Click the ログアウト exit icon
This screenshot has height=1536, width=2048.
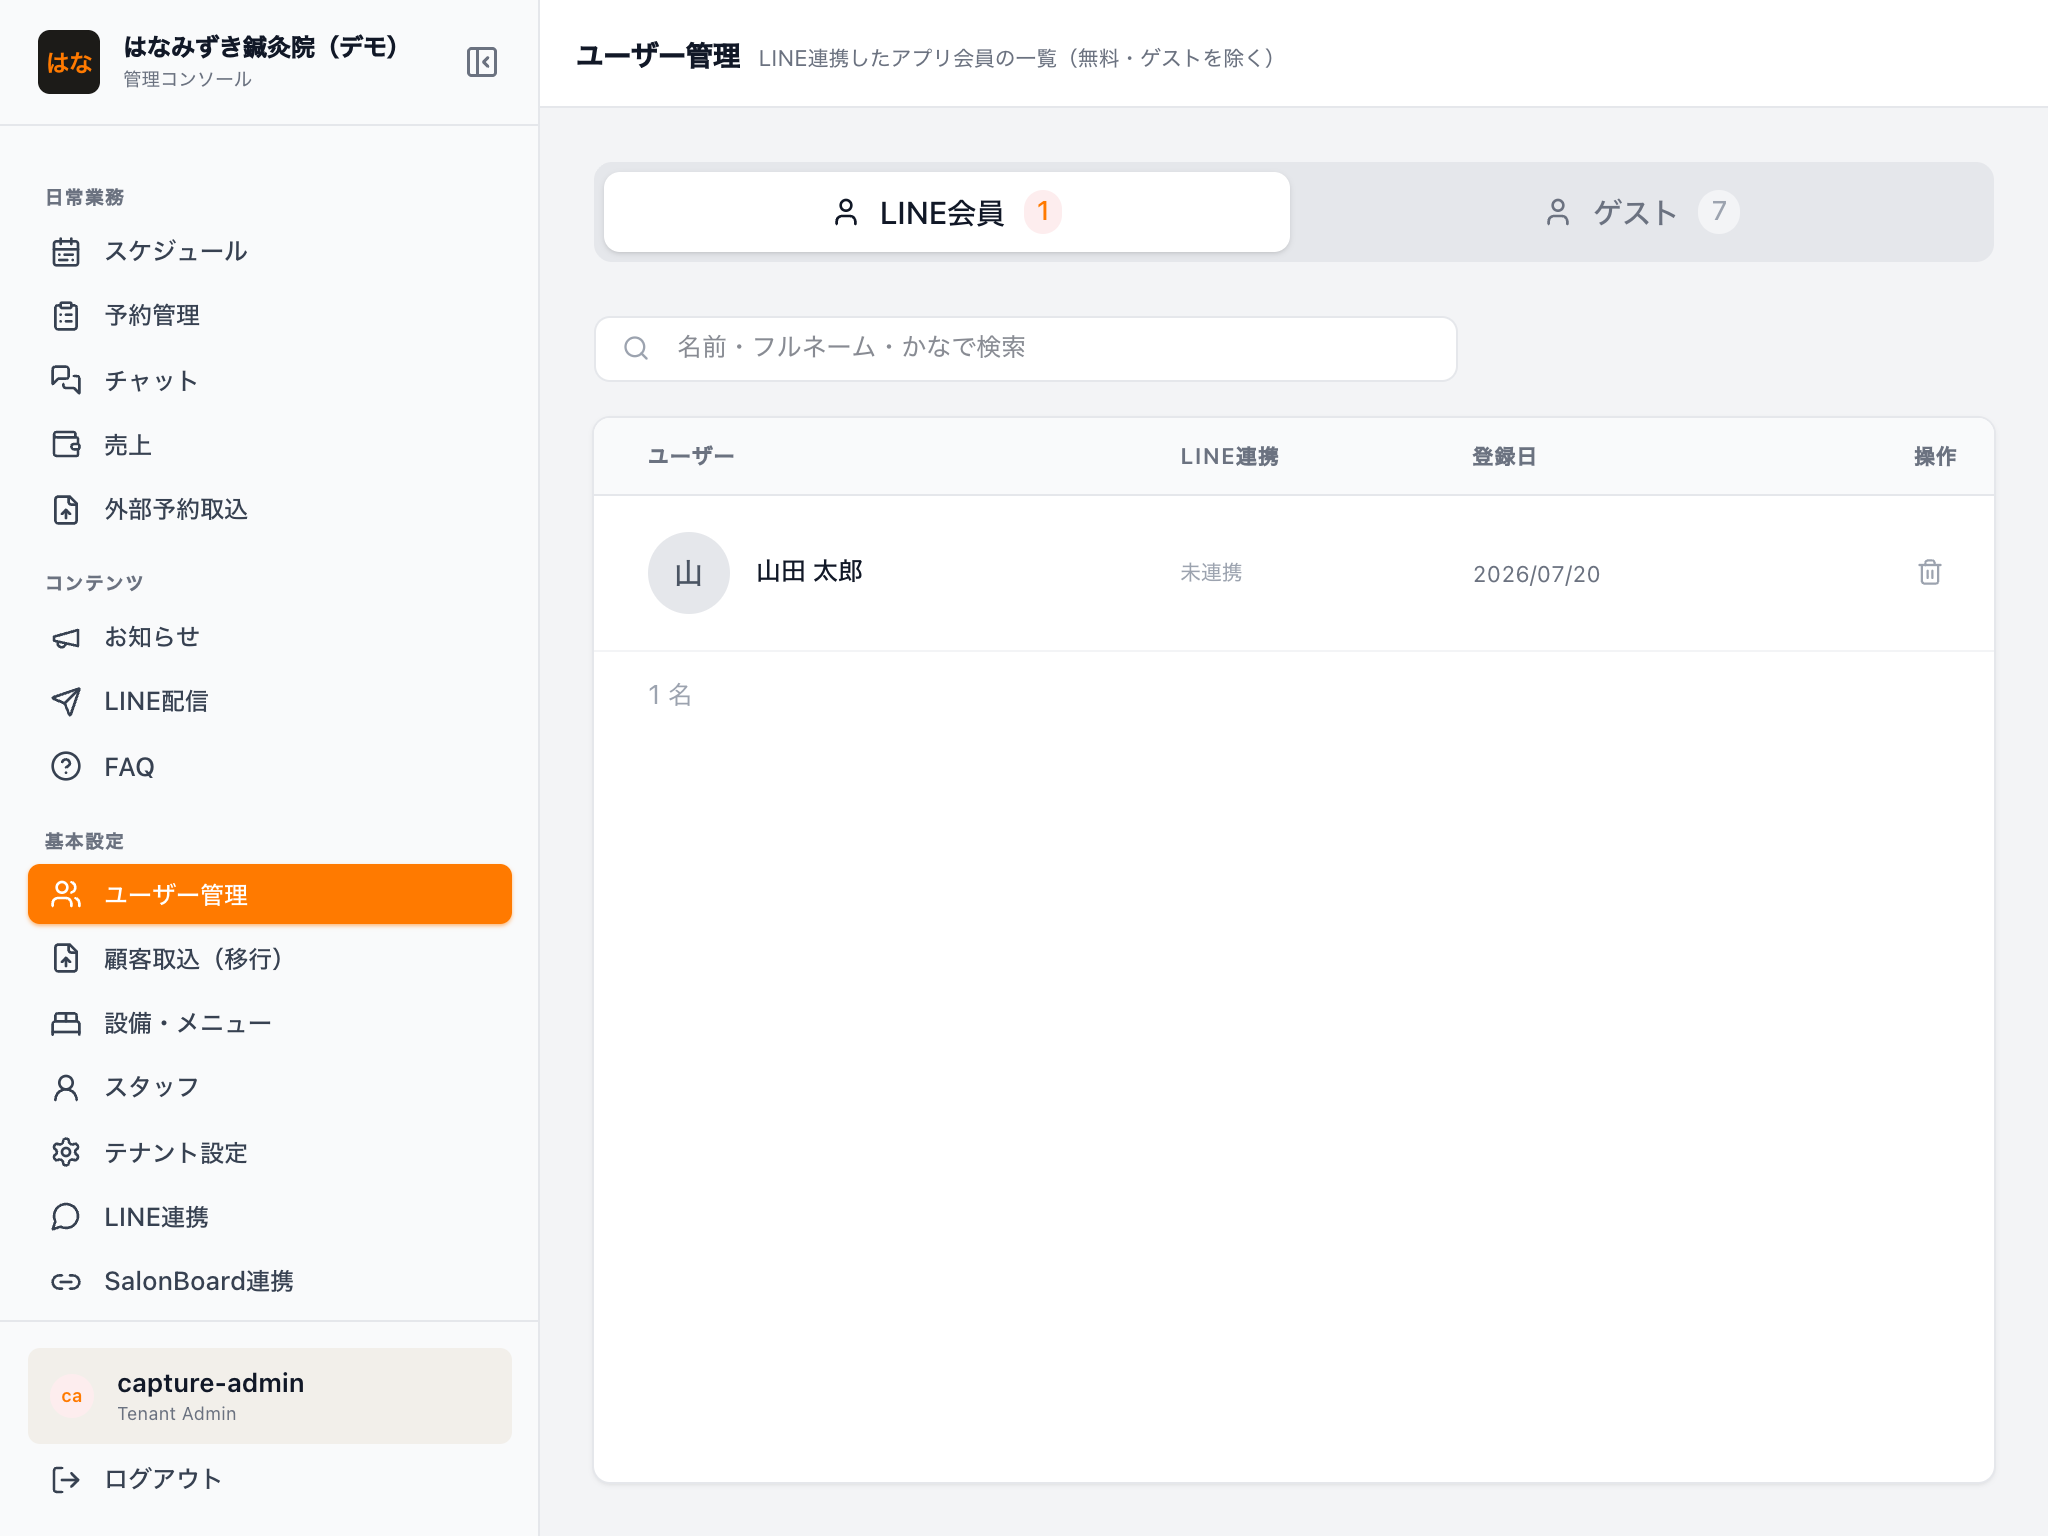(66, 1479)
